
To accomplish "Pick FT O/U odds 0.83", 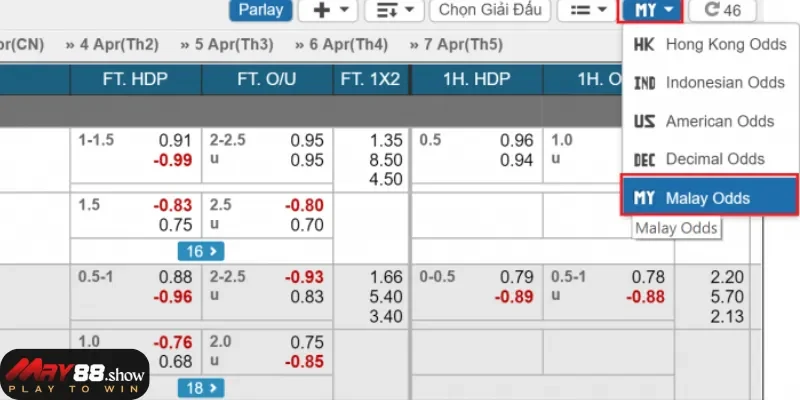I will point(307,296).
